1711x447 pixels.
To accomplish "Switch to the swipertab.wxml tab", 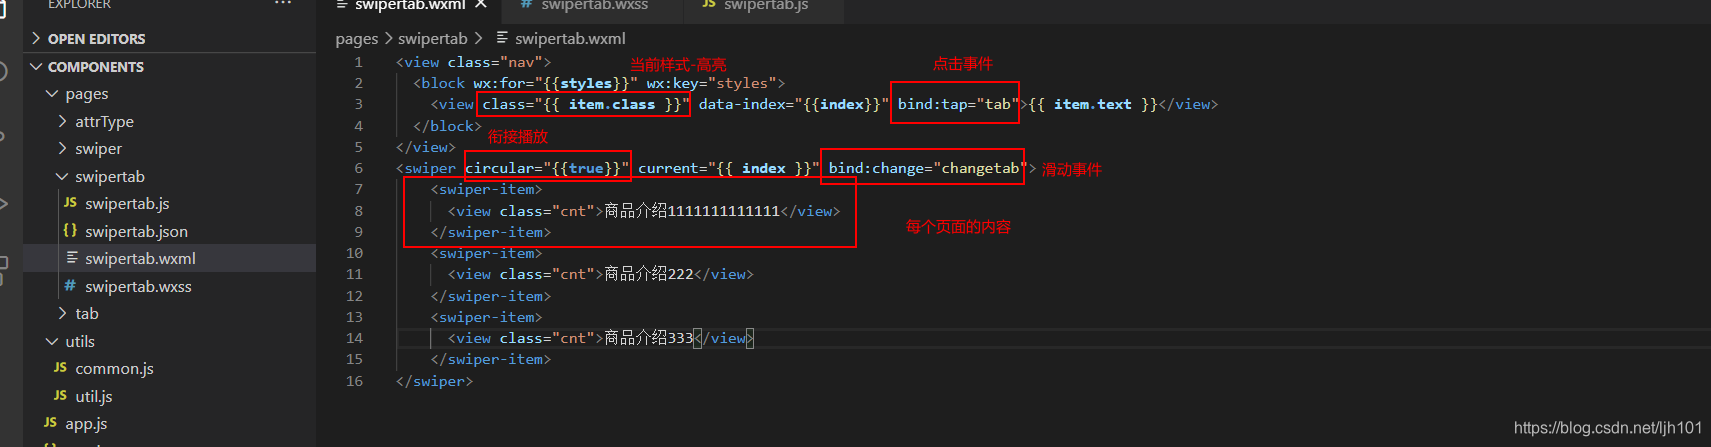I will [410, 5].
